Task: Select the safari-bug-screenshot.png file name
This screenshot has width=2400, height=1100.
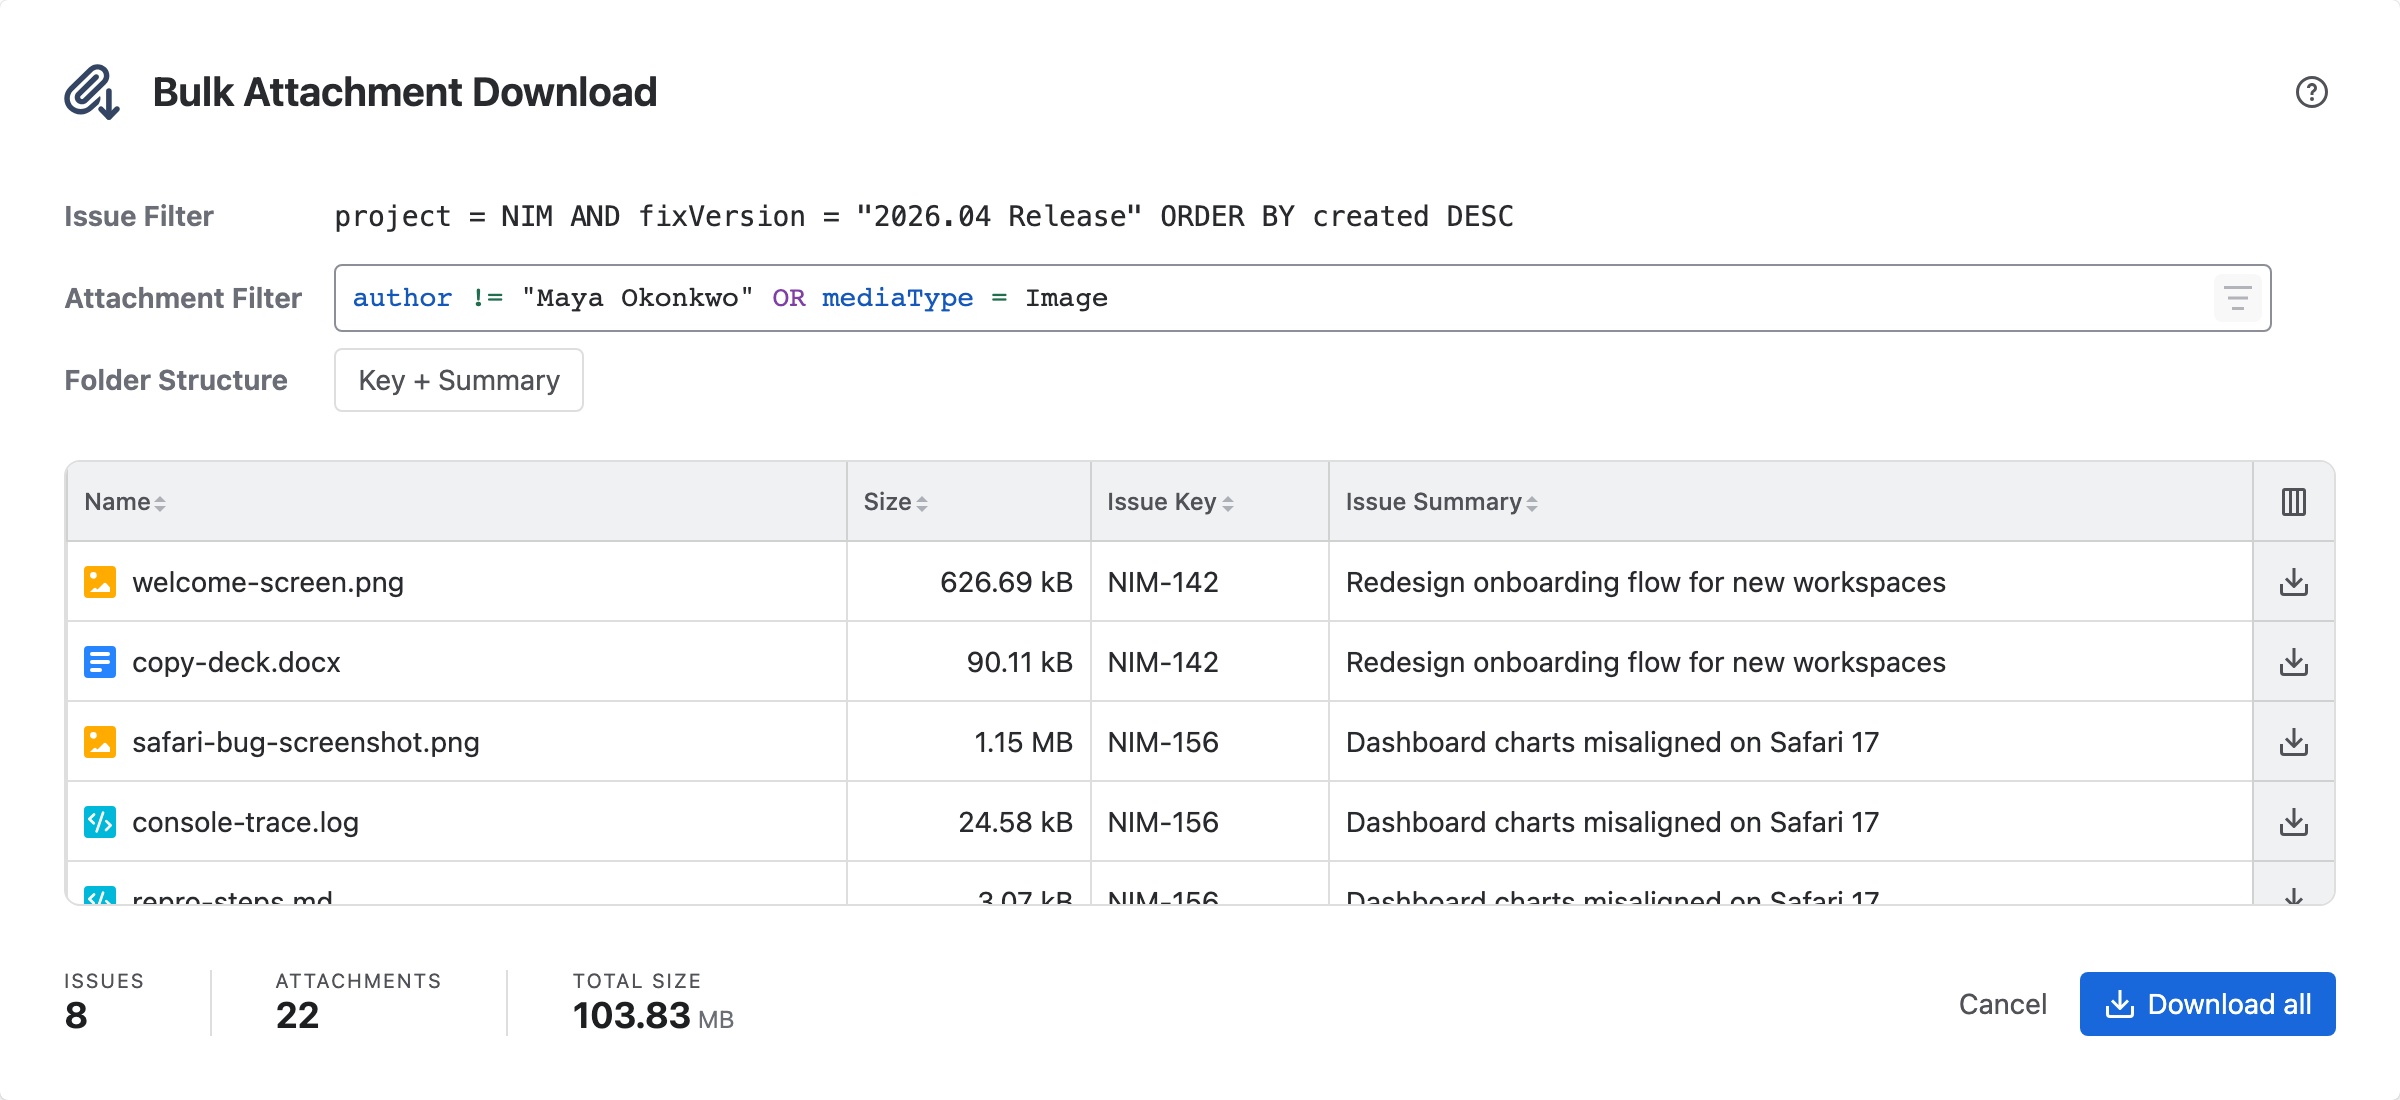Action: click(306, 742)
